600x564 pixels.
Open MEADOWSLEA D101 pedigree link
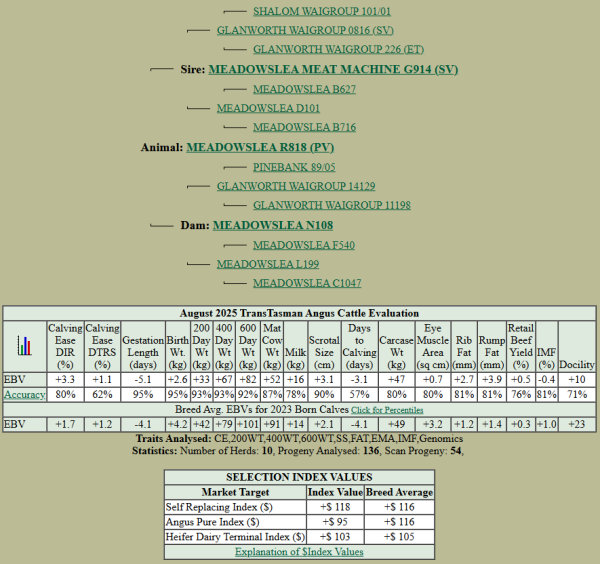(268, 108)
